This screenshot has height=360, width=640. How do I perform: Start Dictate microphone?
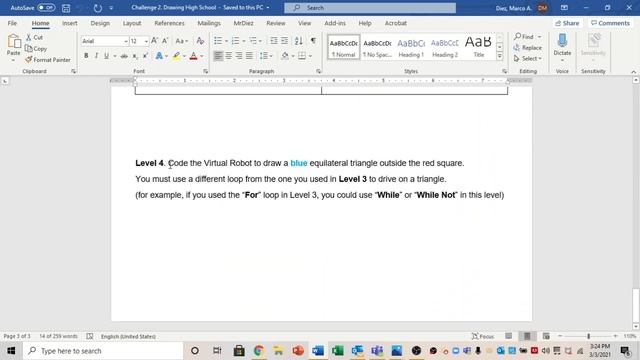coord(562,45)
